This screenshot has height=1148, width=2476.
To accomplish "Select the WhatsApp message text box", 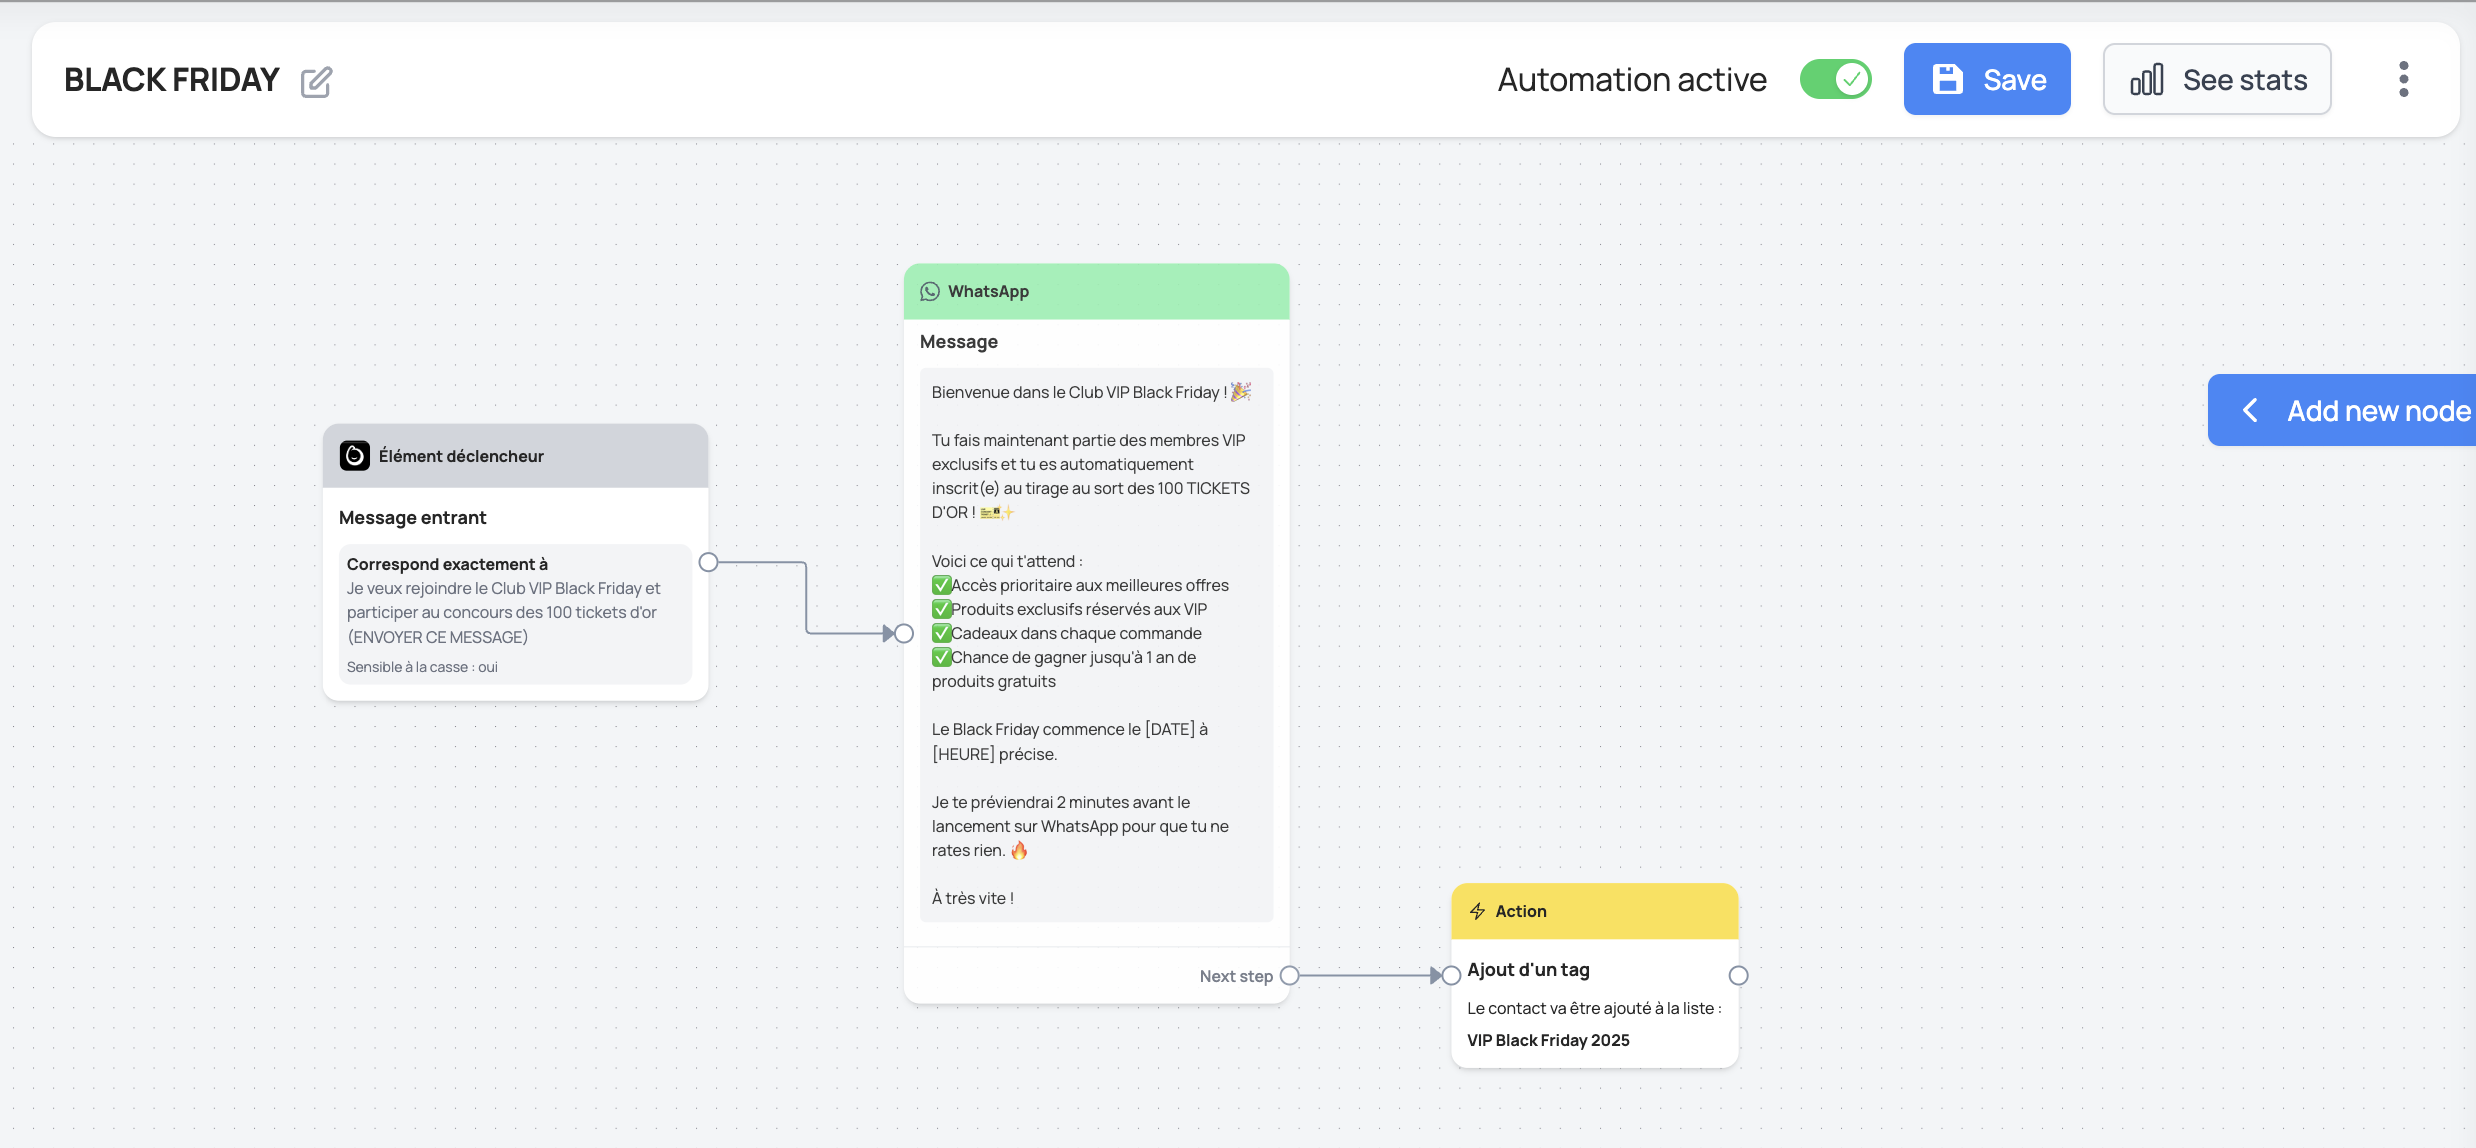I will 1096,644.
